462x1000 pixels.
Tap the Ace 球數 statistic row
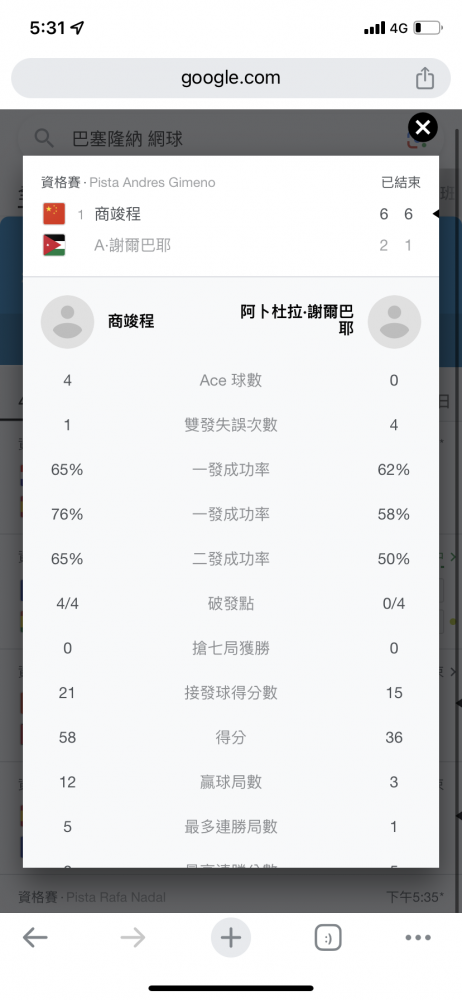coord(231,381)
